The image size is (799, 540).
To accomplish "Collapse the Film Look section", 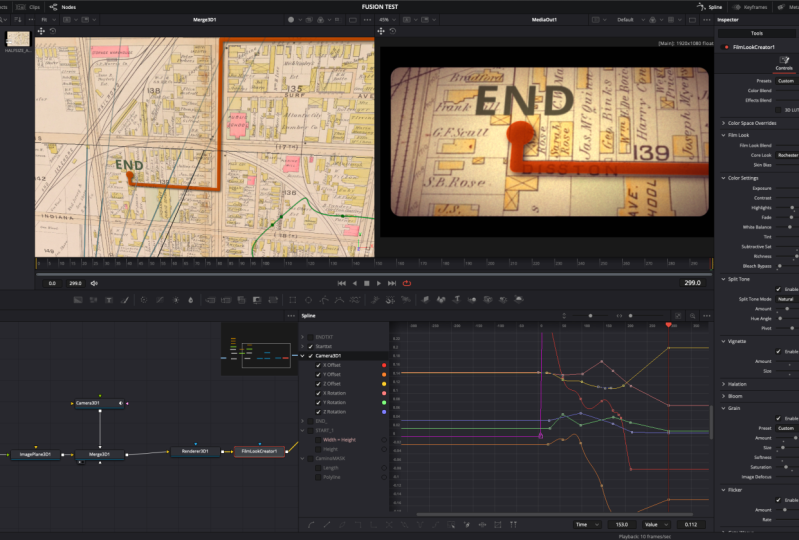I will 724,135.
